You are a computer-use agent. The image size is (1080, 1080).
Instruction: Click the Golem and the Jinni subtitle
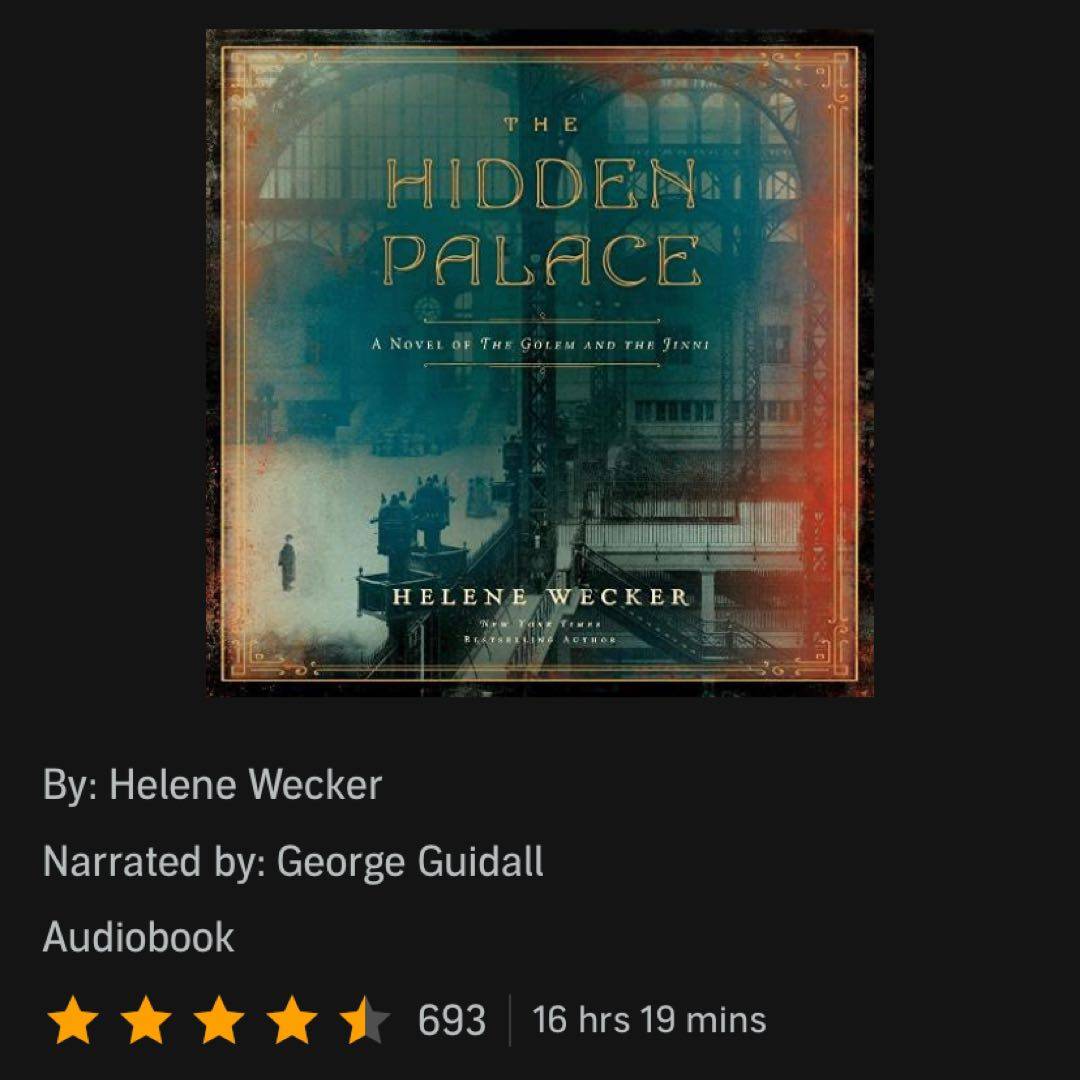coord(541,344)
